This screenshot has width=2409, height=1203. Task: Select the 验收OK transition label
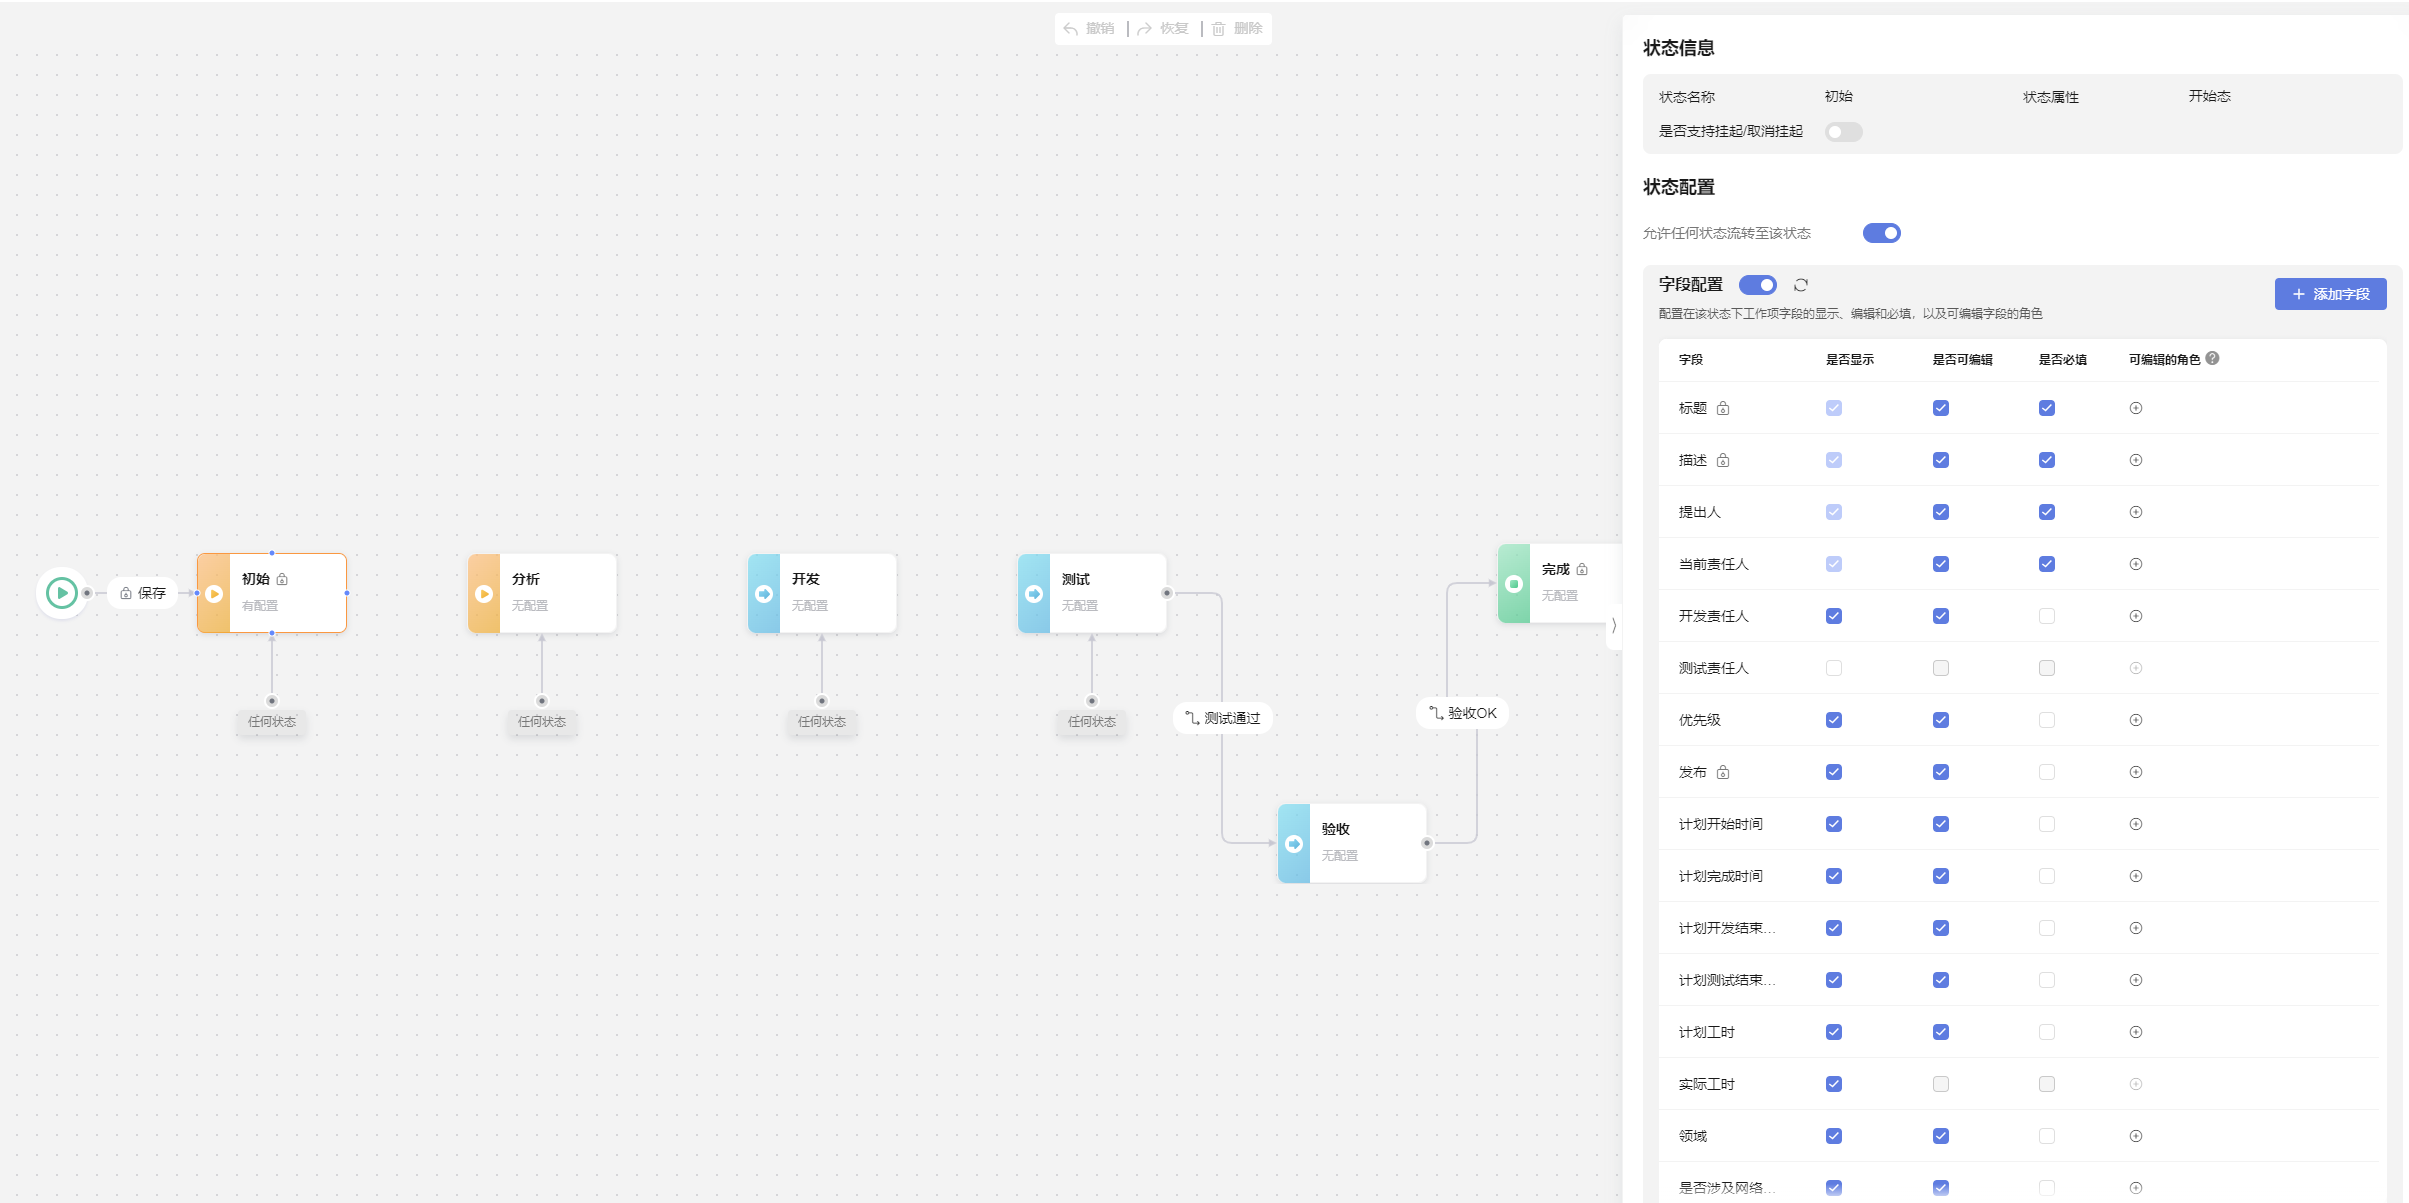pyautogui.click(x=1462, y=713)
